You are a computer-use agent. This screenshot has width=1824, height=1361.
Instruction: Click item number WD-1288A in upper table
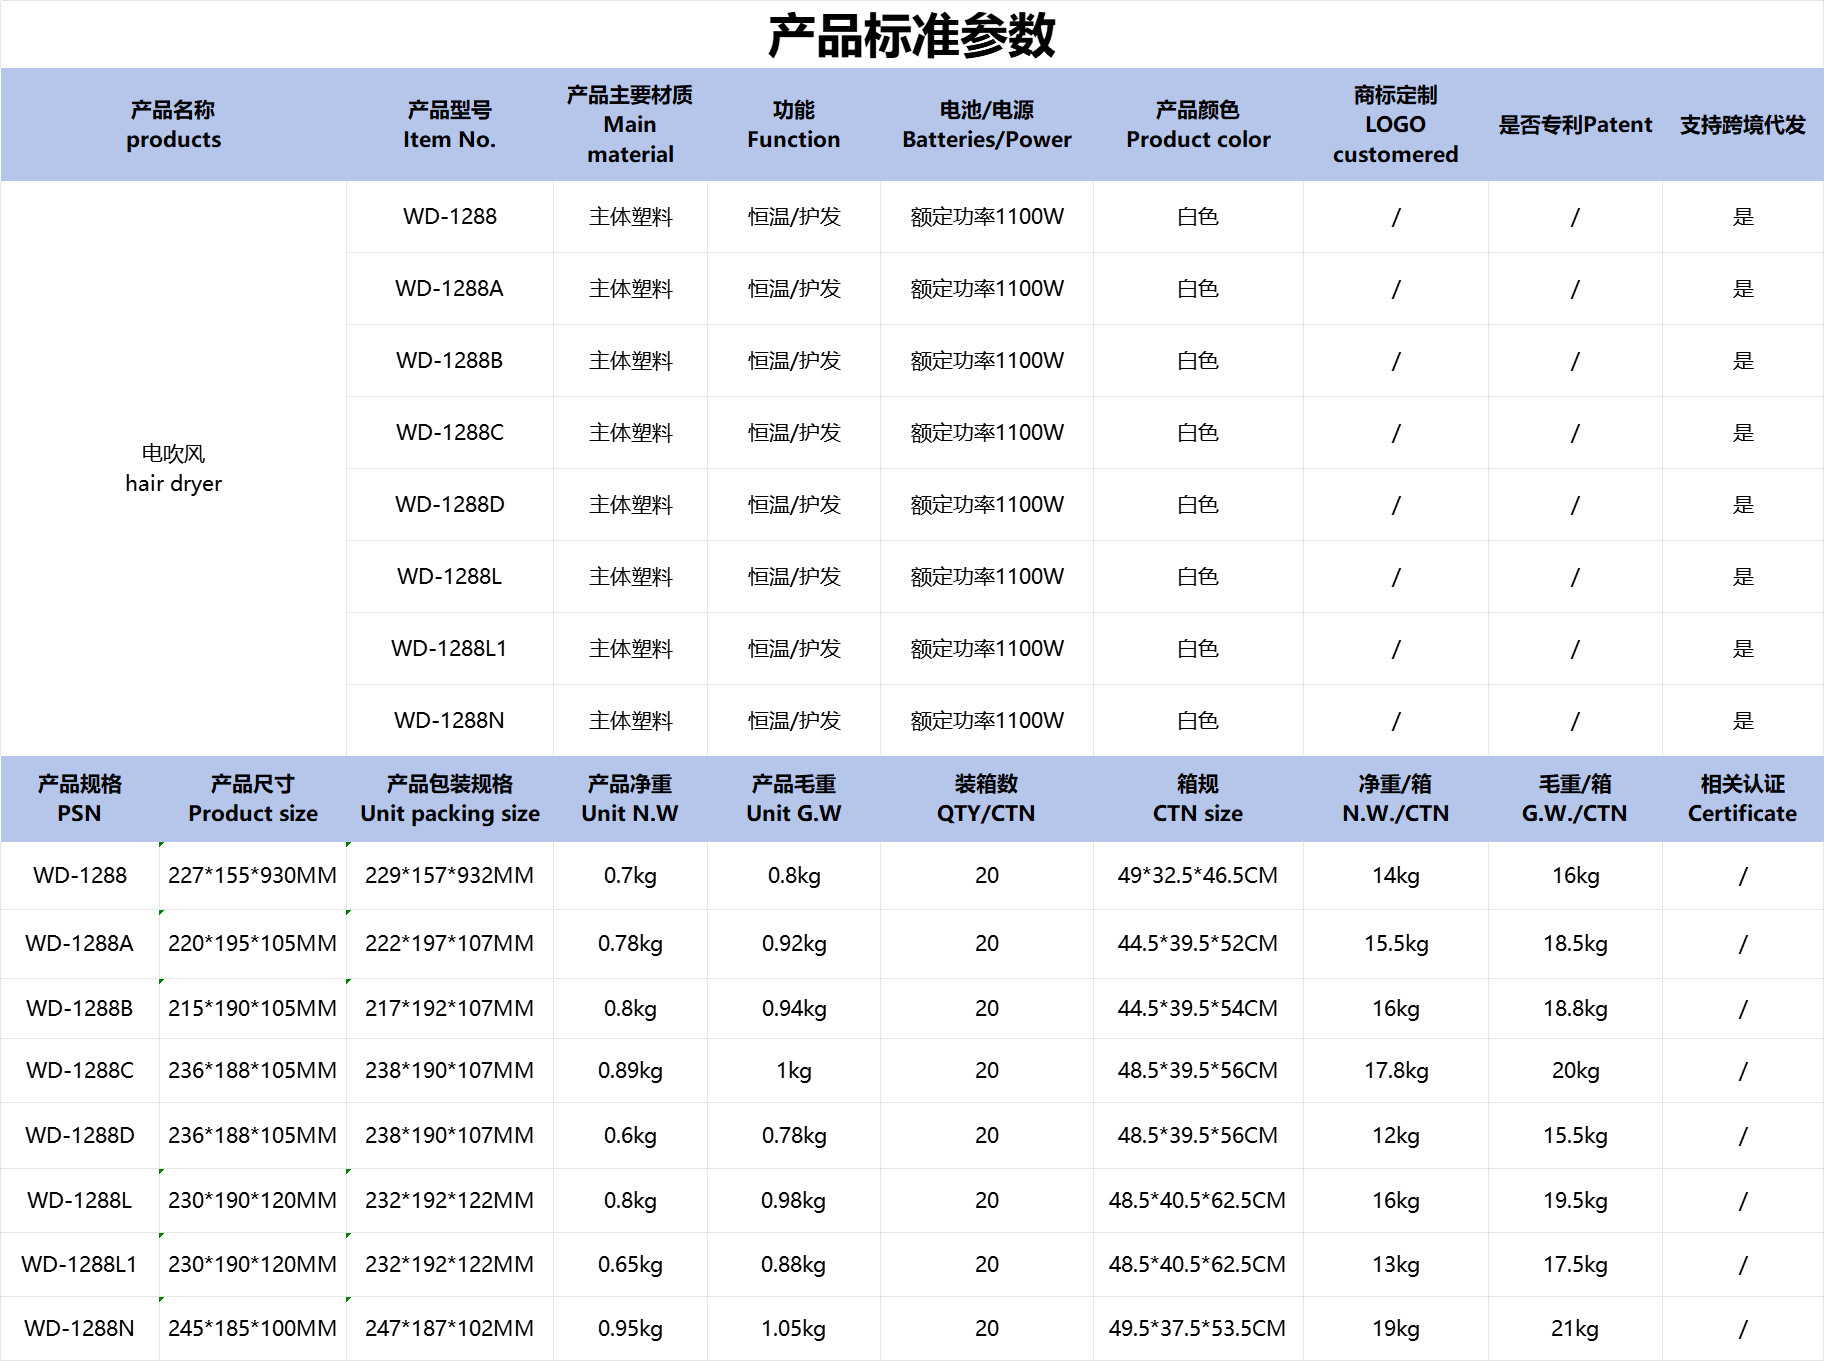tap(450, 289)
